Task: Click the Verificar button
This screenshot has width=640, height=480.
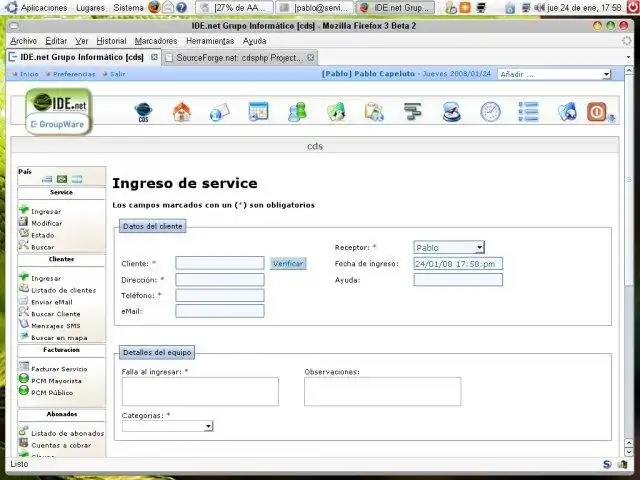Action: click(x=288, y=263)
